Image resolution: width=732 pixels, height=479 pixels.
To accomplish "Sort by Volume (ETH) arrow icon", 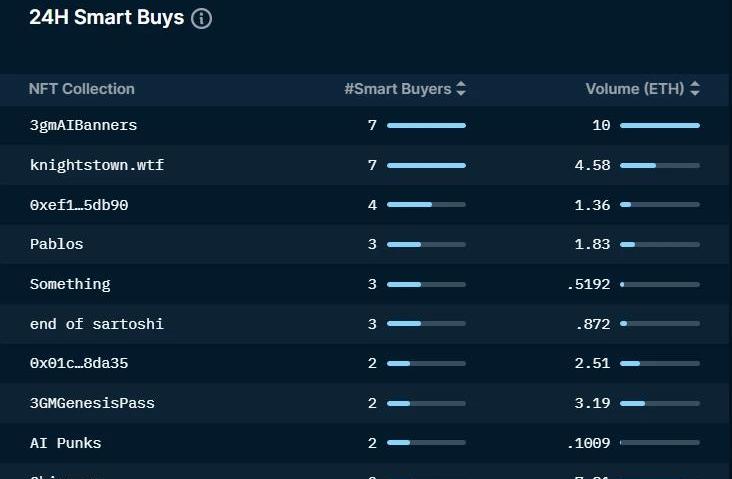I will click(x=695, y=89).
